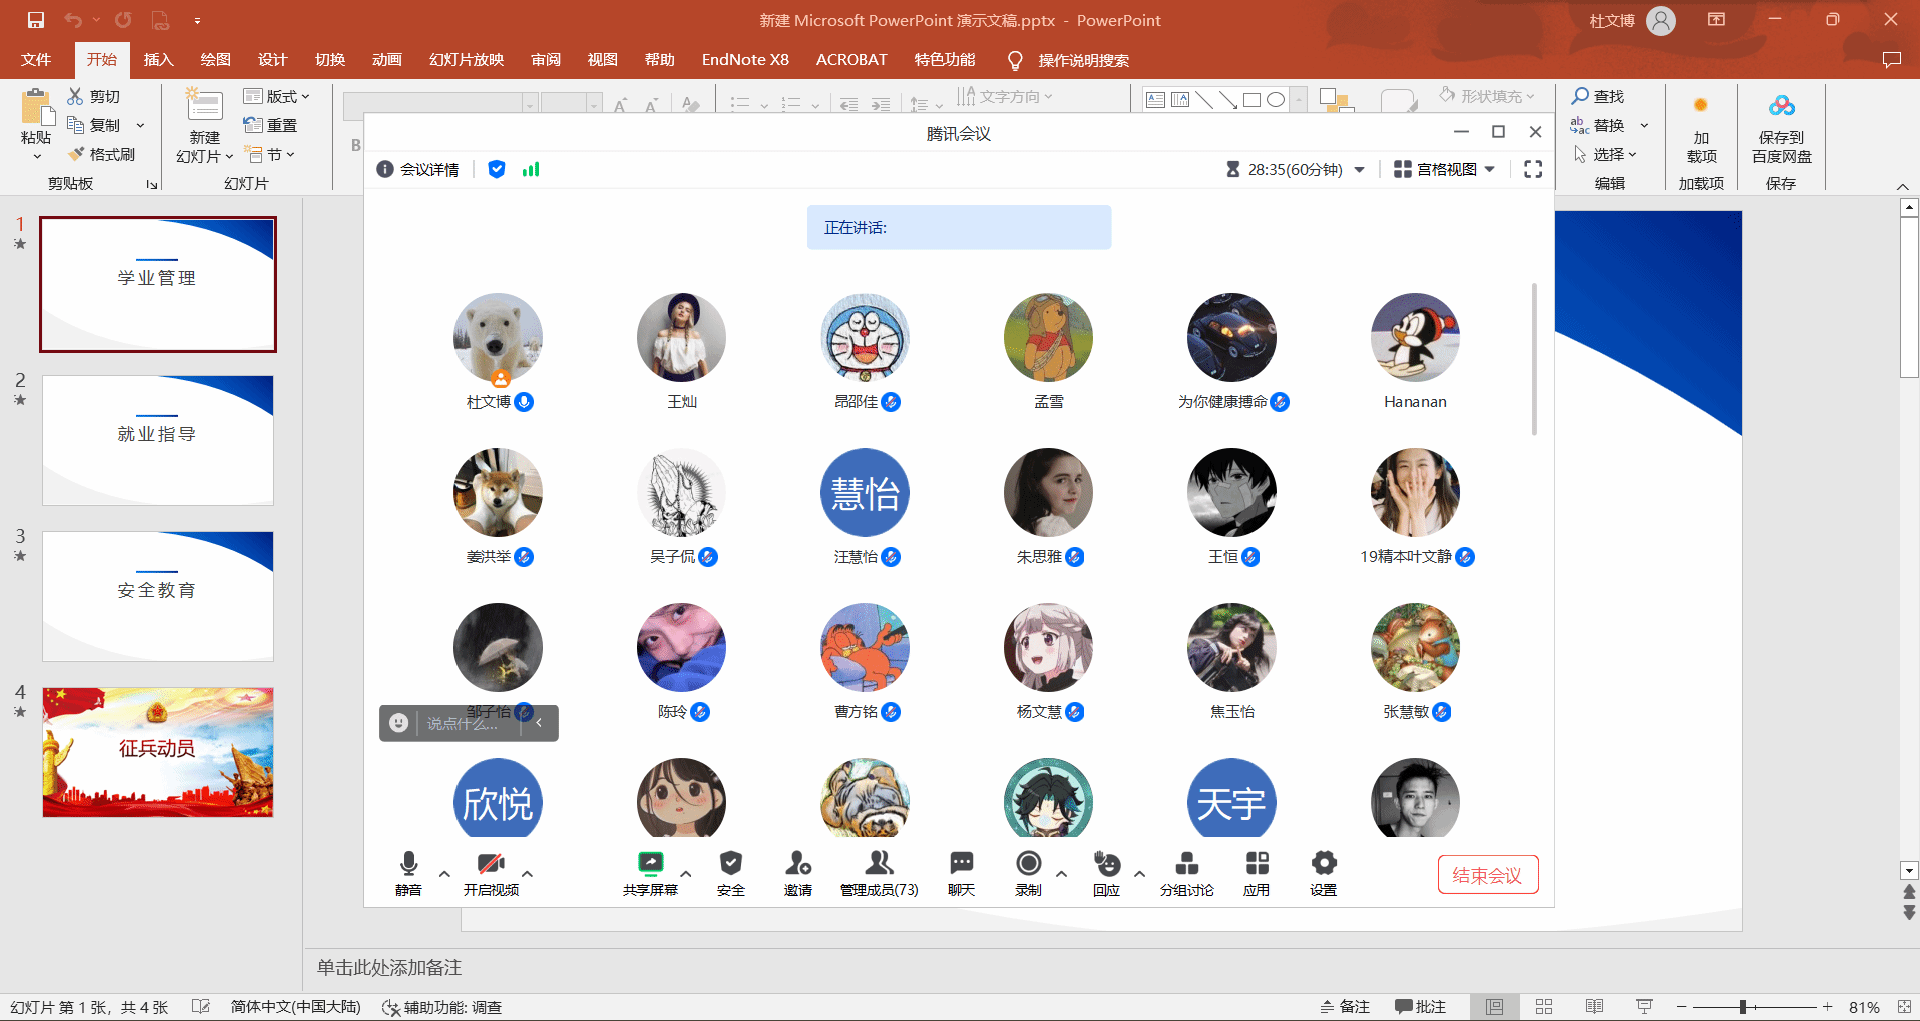Image resolution: width=1920 pixels, height=1021 pixels.
Task: Open breakout rooms (分组讨论)
Action: (x=1186, y=864)
